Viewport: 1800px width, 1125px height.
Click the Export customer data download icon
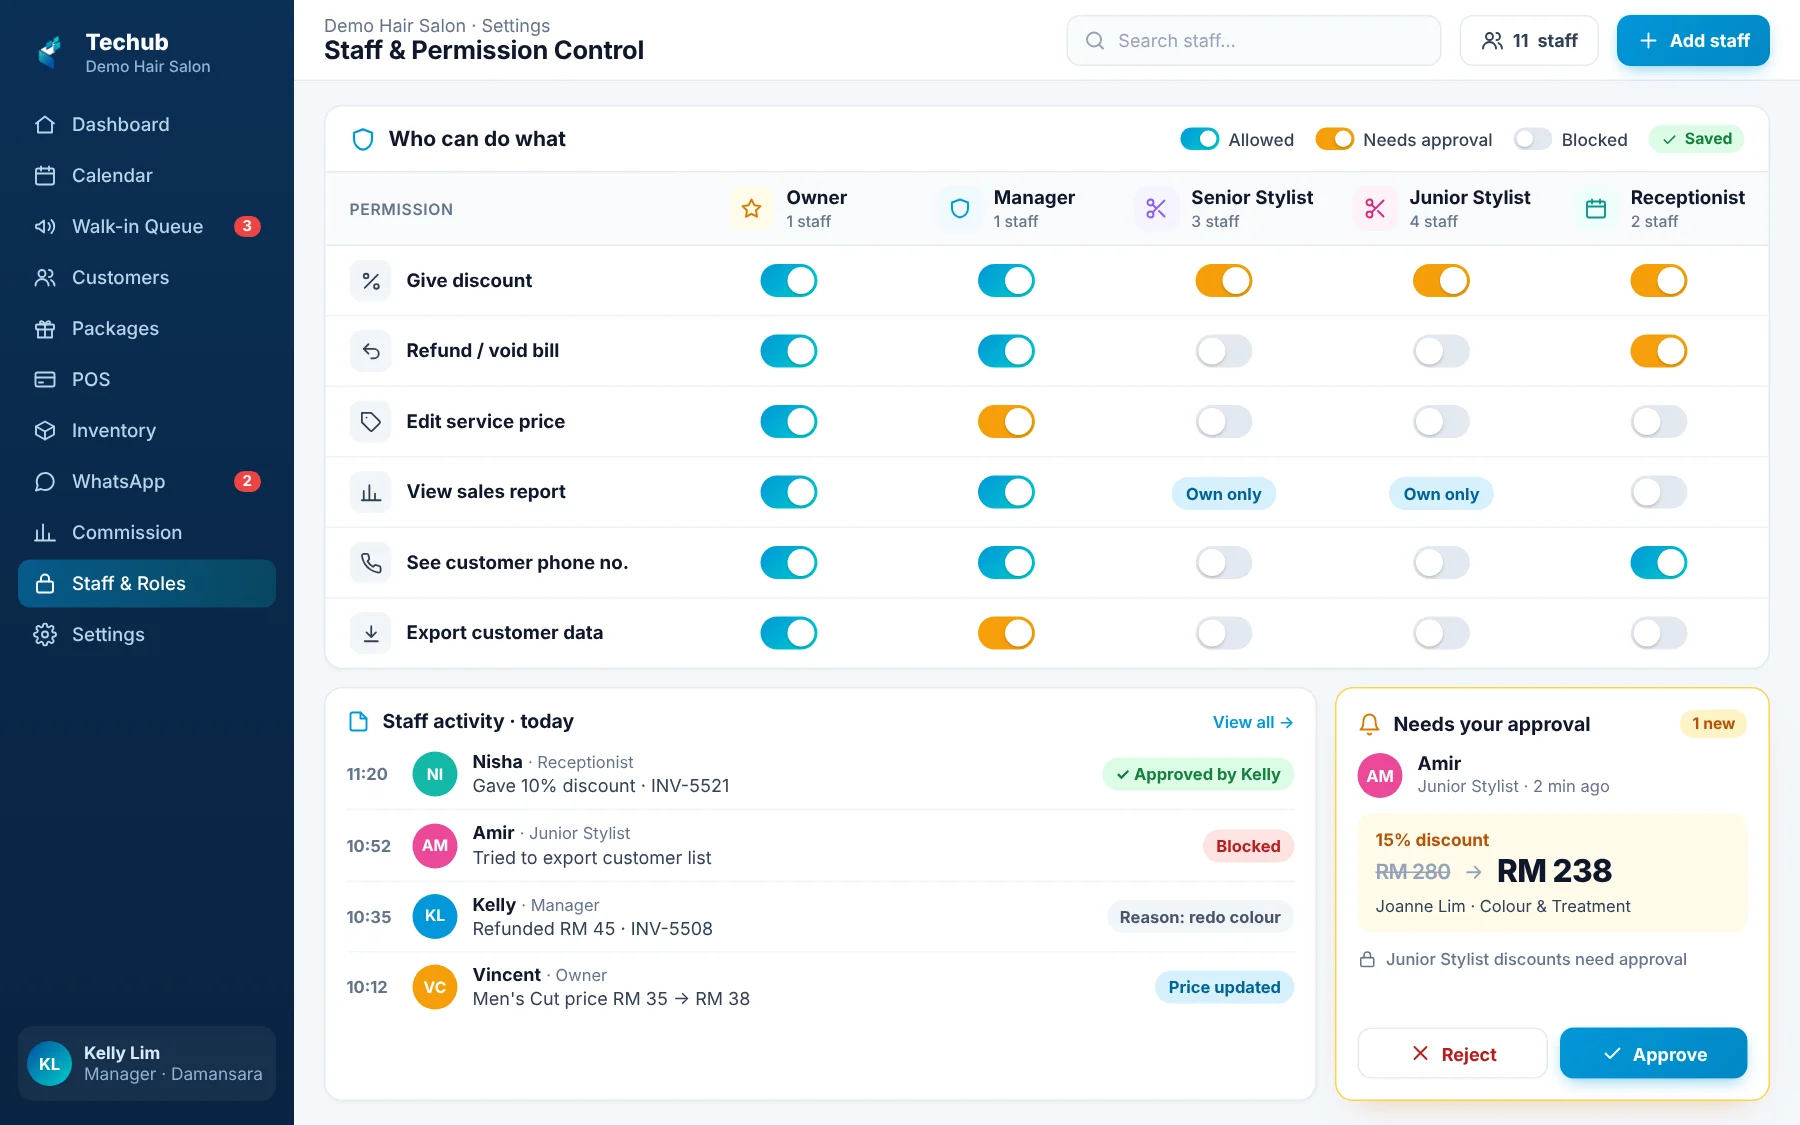(x=371, y=633)
